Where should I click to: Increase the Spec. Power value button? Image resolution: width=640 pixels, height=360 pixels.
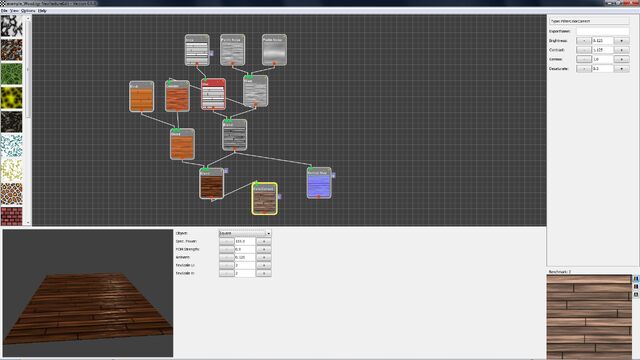264,241
